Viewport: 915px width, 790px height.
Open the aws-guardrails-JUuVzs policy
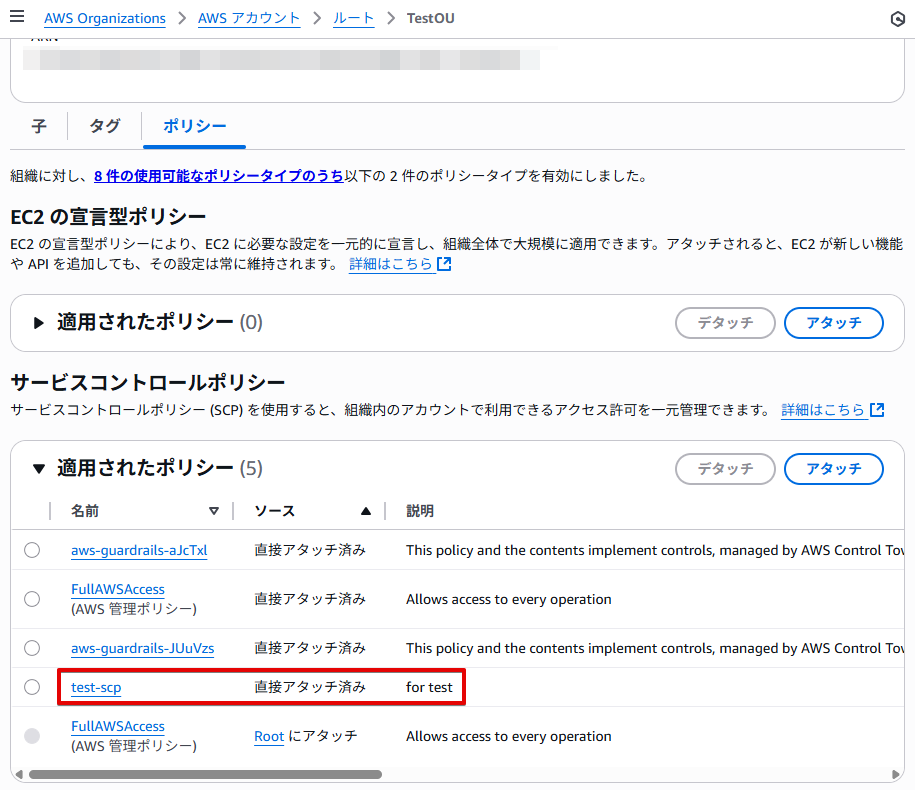[143, 648]
